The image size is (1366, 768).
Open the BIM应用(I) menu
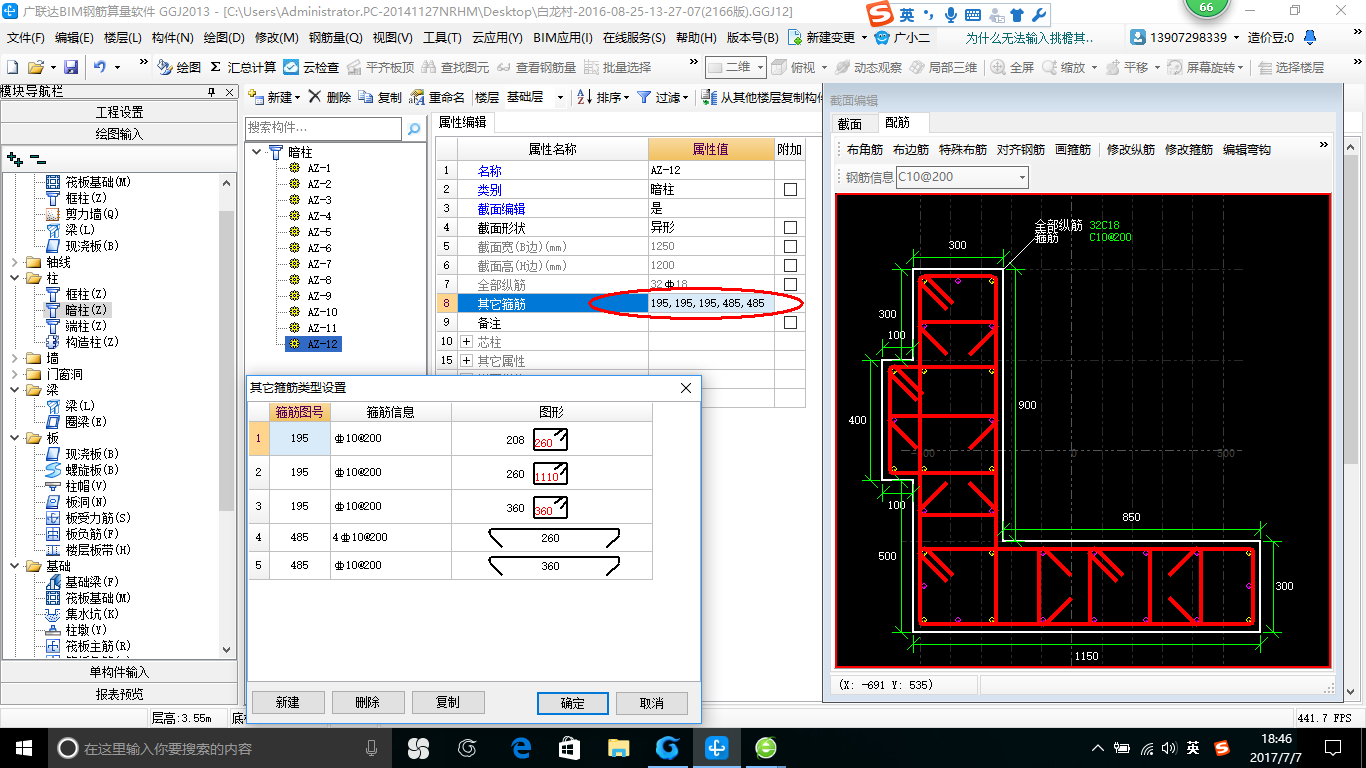[x=562, y=37]
